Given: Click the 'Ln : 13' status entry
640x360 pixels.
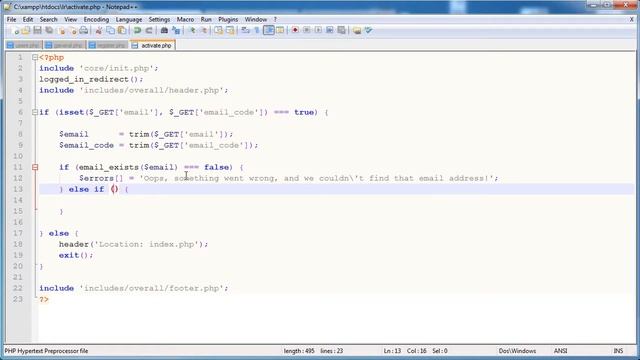Looking at the screenshot, I should pos(392,351).
